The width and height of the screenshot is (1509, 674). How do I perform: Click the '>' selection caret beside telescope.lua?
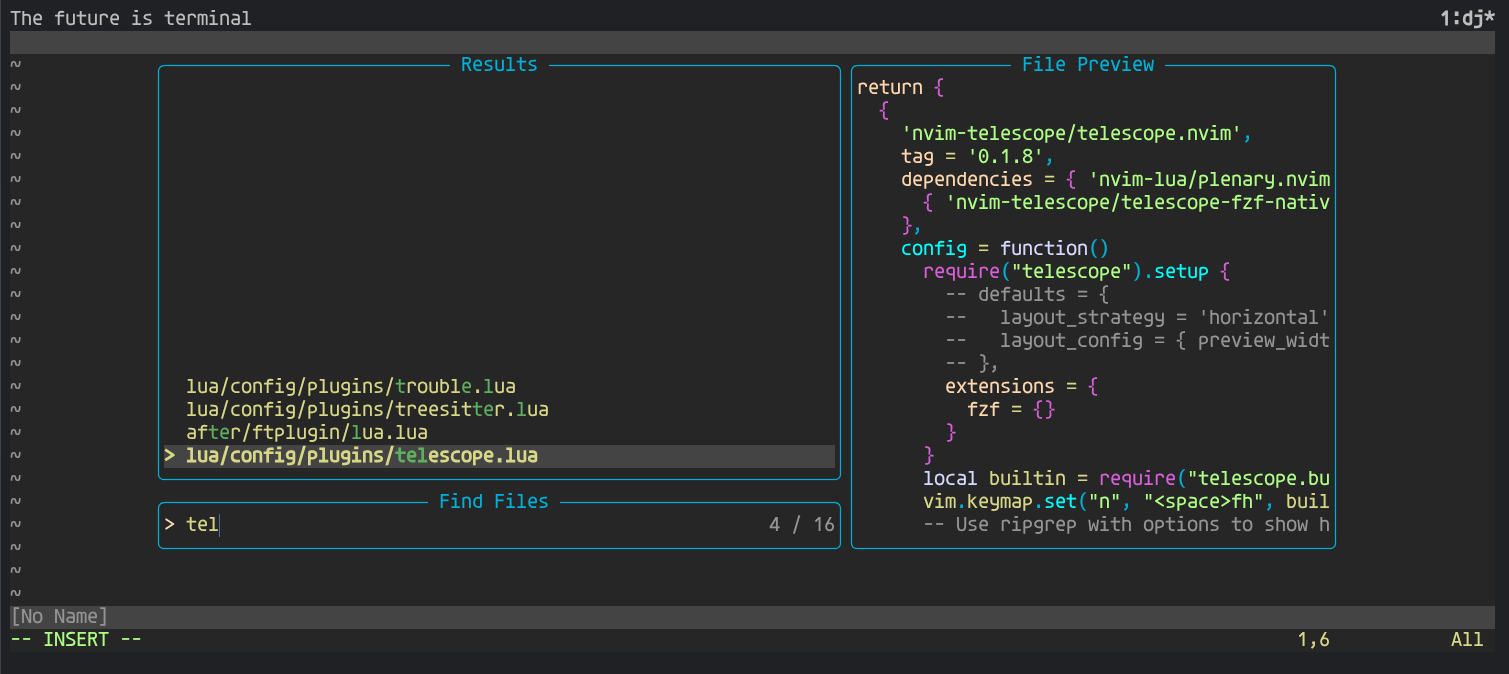click(169, 456)
